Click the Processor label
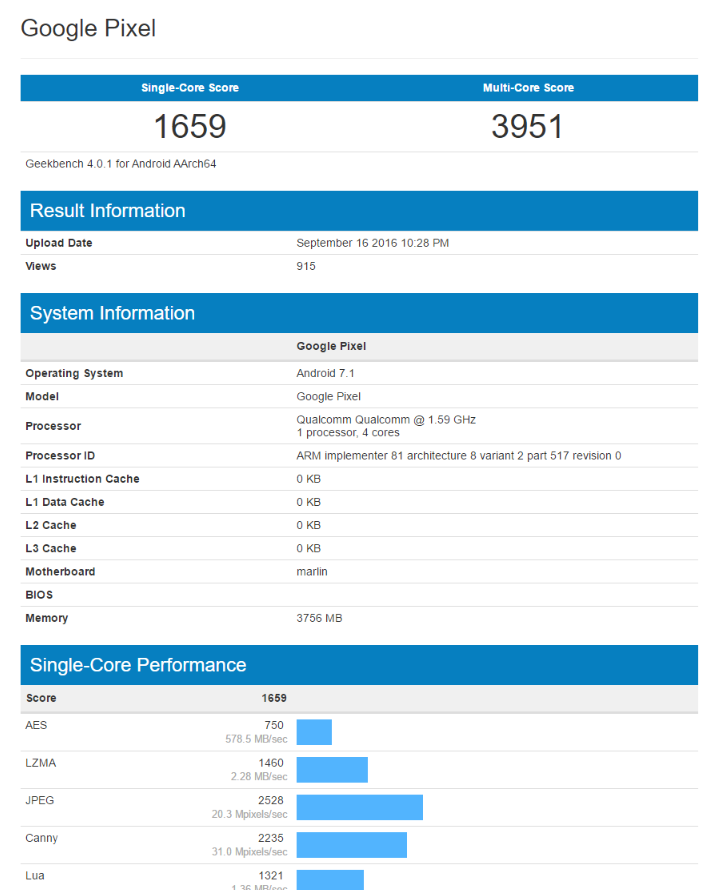Screen dimensions: 710x890 tap(53, 426)
